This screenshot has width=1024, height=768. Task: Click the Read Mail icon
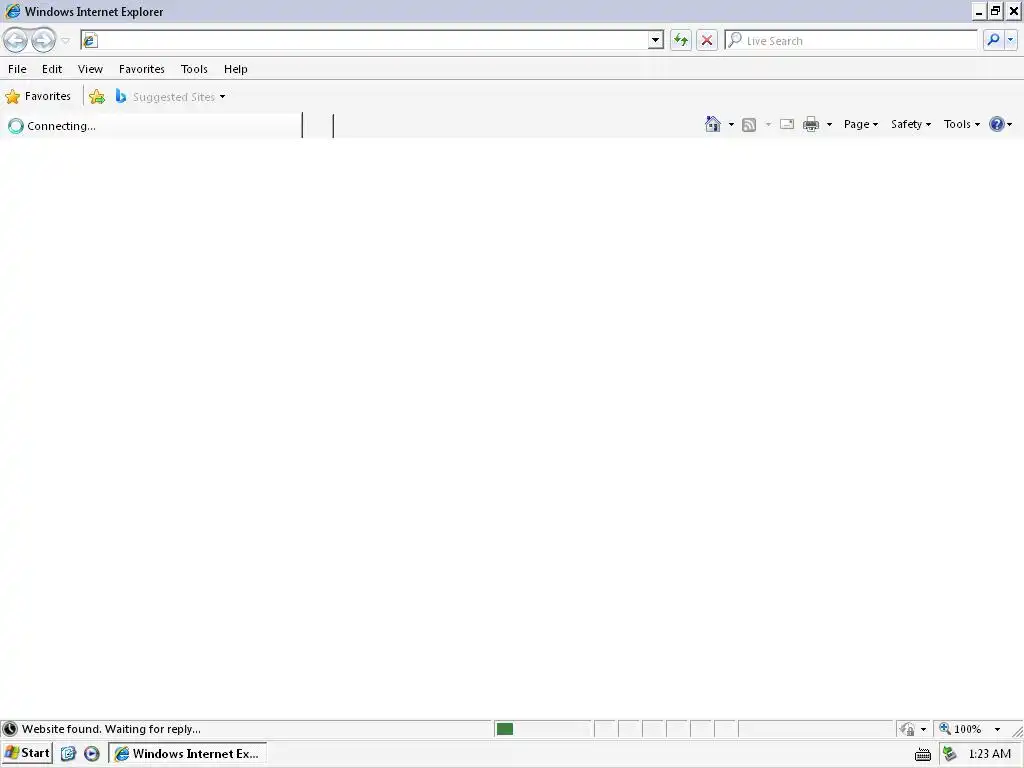(787, 124)
